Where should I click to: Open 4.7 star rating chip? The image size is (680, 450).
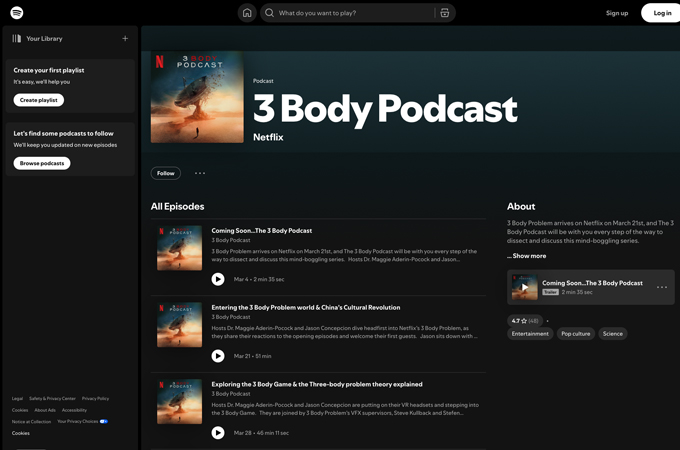525,321
